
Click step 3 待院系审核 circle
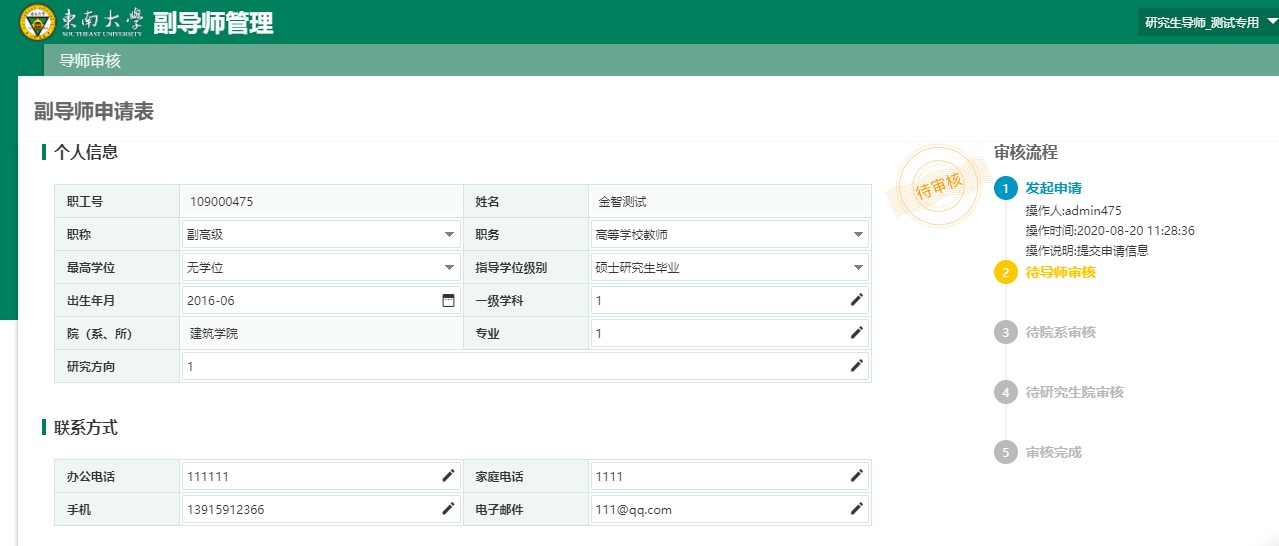coord(1005,332)
